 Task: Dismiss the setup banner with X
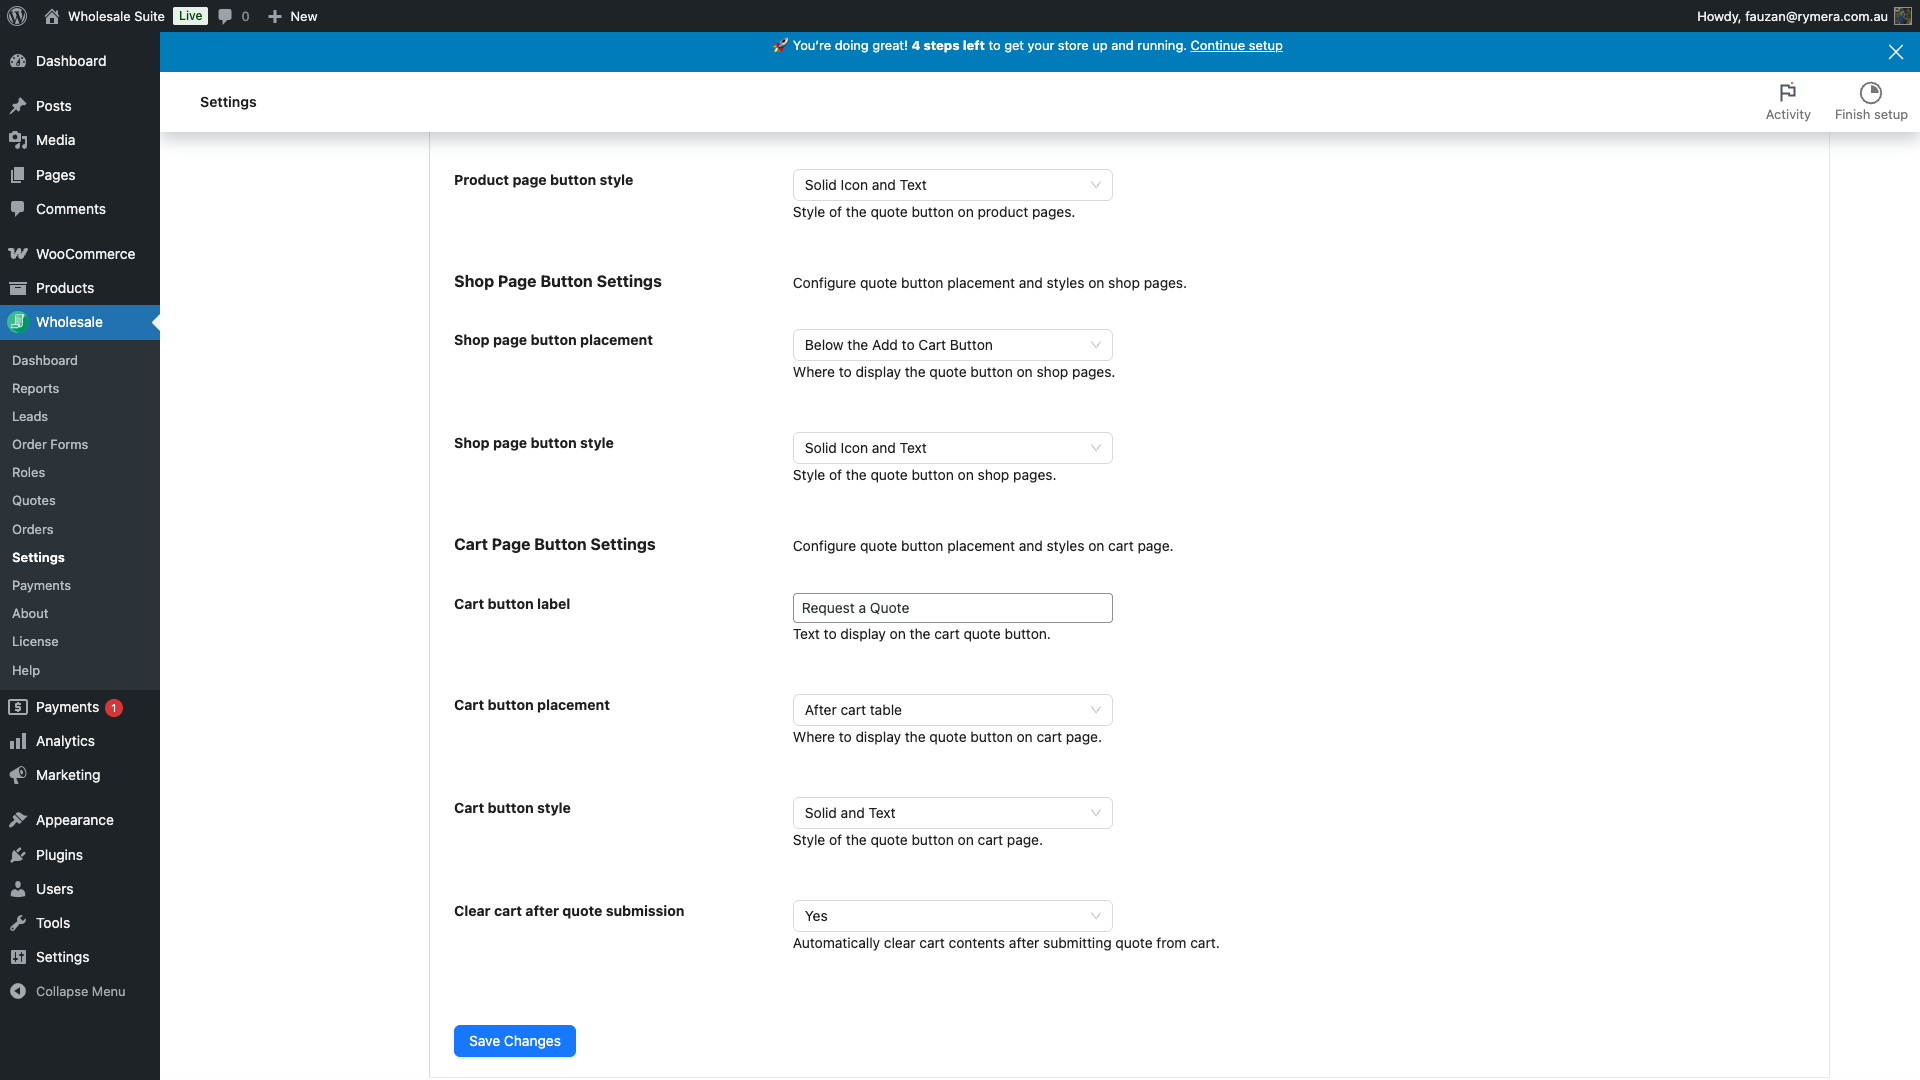(1895, 52)
